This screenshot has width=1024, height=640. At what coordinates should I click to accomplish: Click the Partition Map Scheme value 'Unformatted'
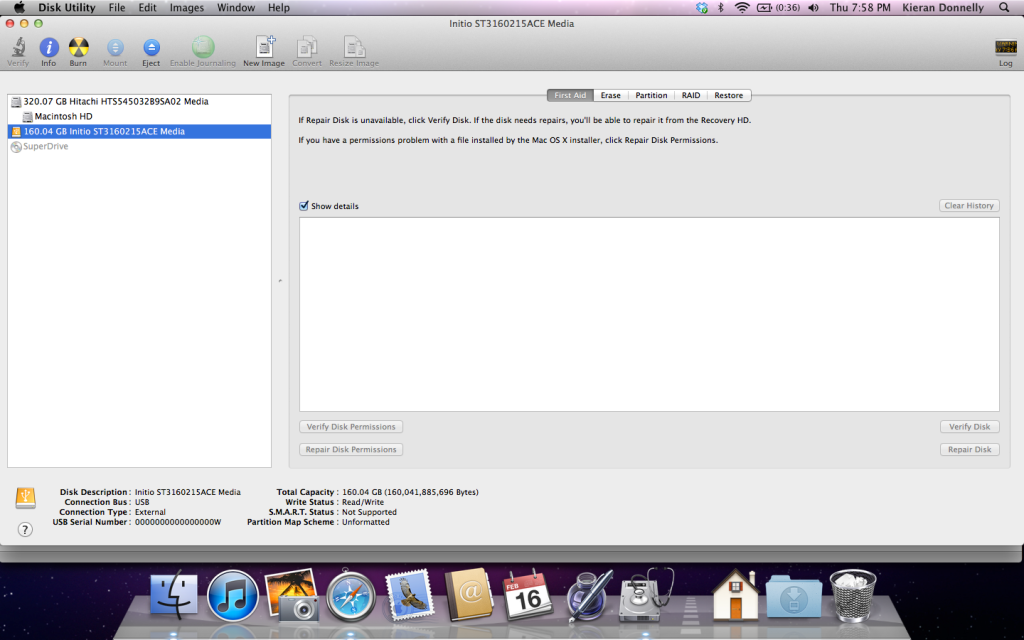[366, 522]
